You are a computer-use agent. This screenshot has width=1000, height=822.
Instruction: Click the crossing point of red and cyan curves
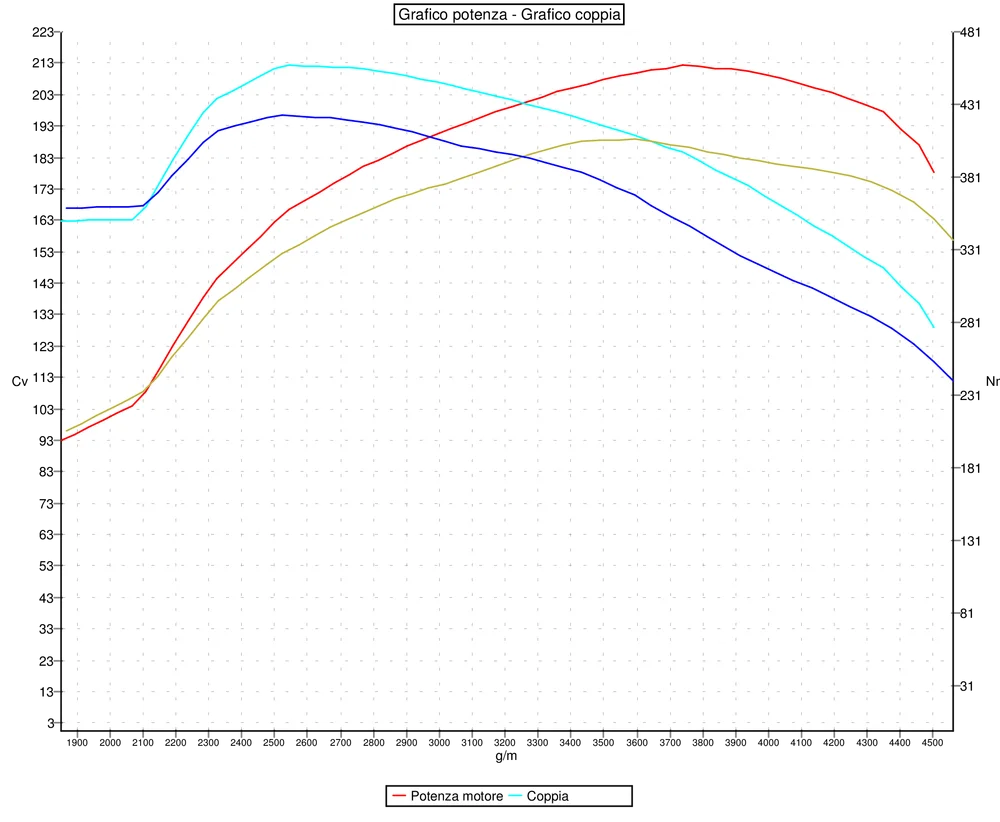(524, 102)
